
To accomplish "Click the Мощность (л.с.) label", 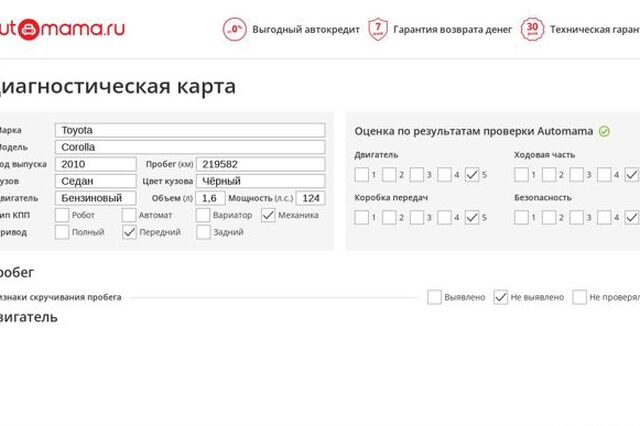I will [260, 198].
